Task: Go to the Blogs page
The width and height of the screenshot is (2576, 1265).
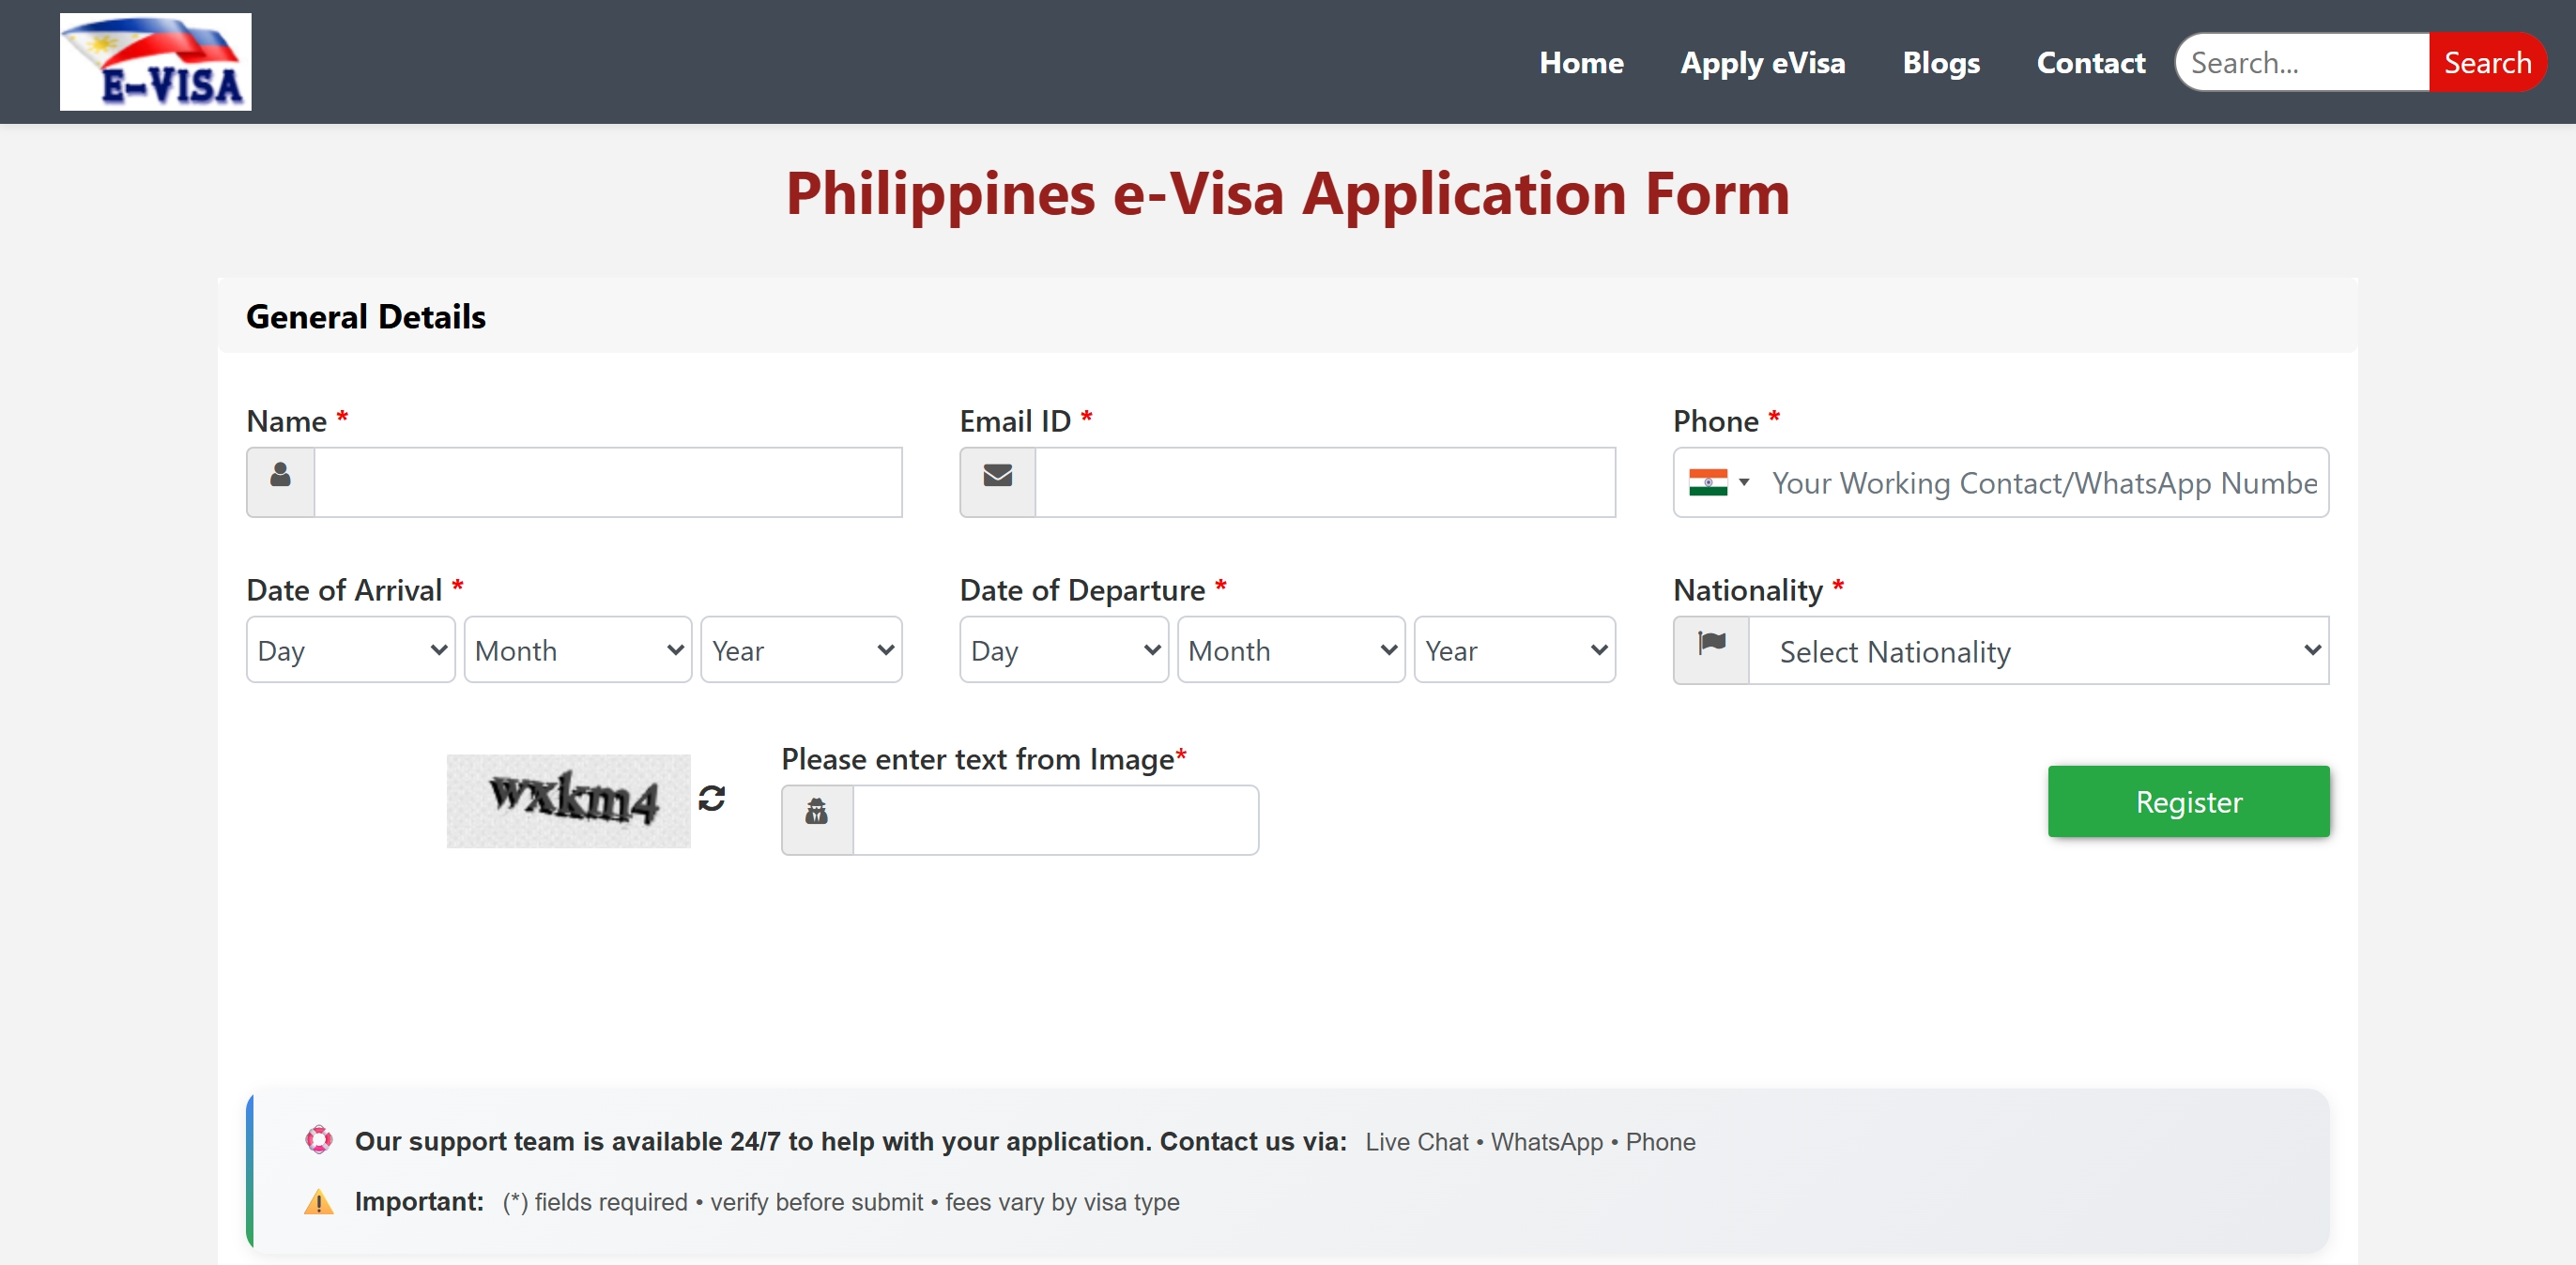Action: click(1940, 62)
